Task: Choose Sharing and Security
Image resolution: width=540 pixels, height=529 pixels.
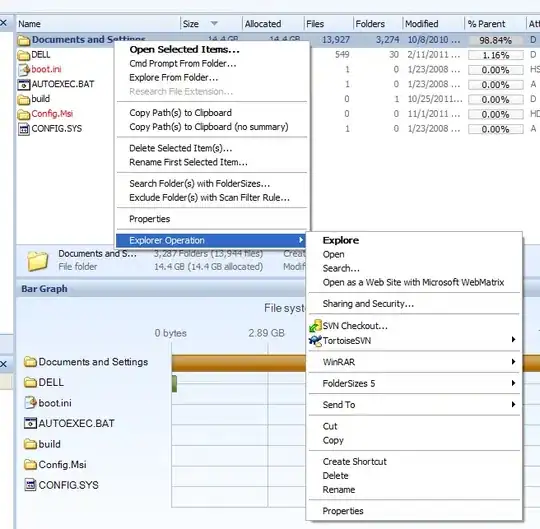Action: (x=414, y=304)
